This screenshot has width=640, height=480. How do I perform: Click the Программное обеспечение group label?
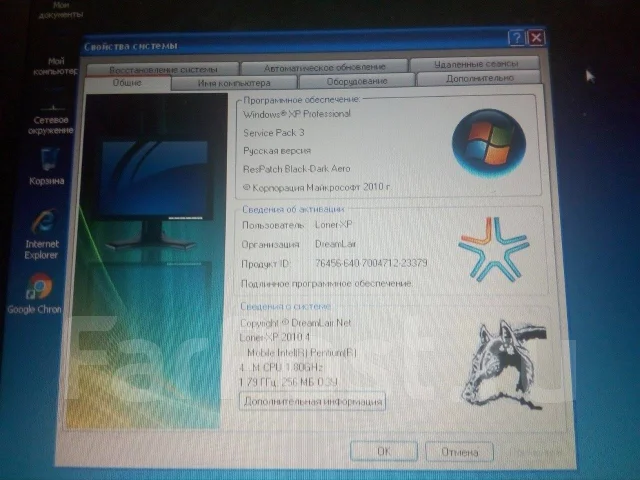pyautogui.click(x=302, y=100)
